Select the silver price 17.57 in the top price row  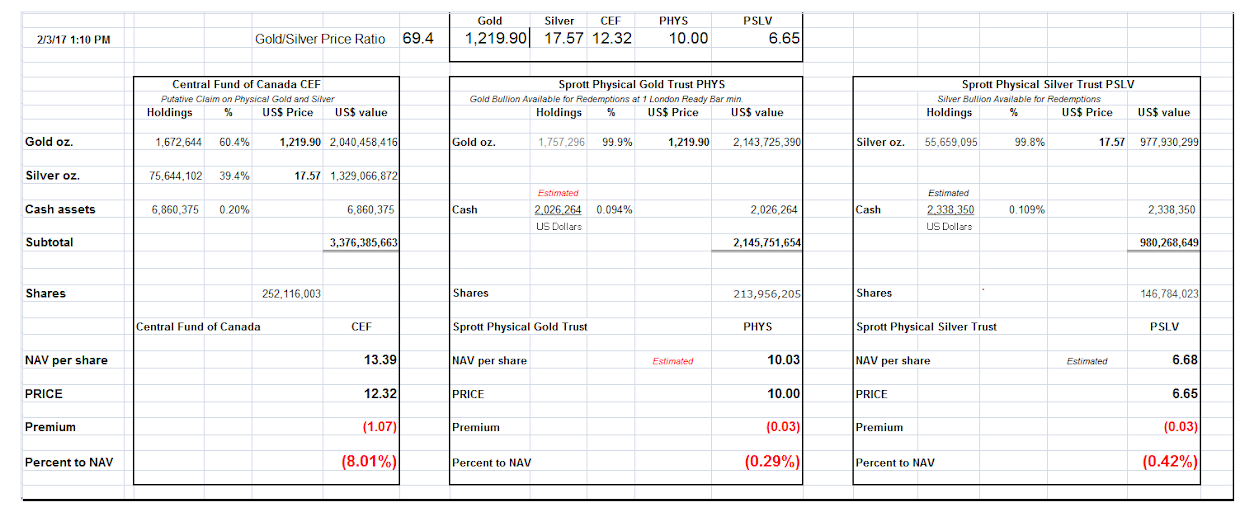click(564, 39)
